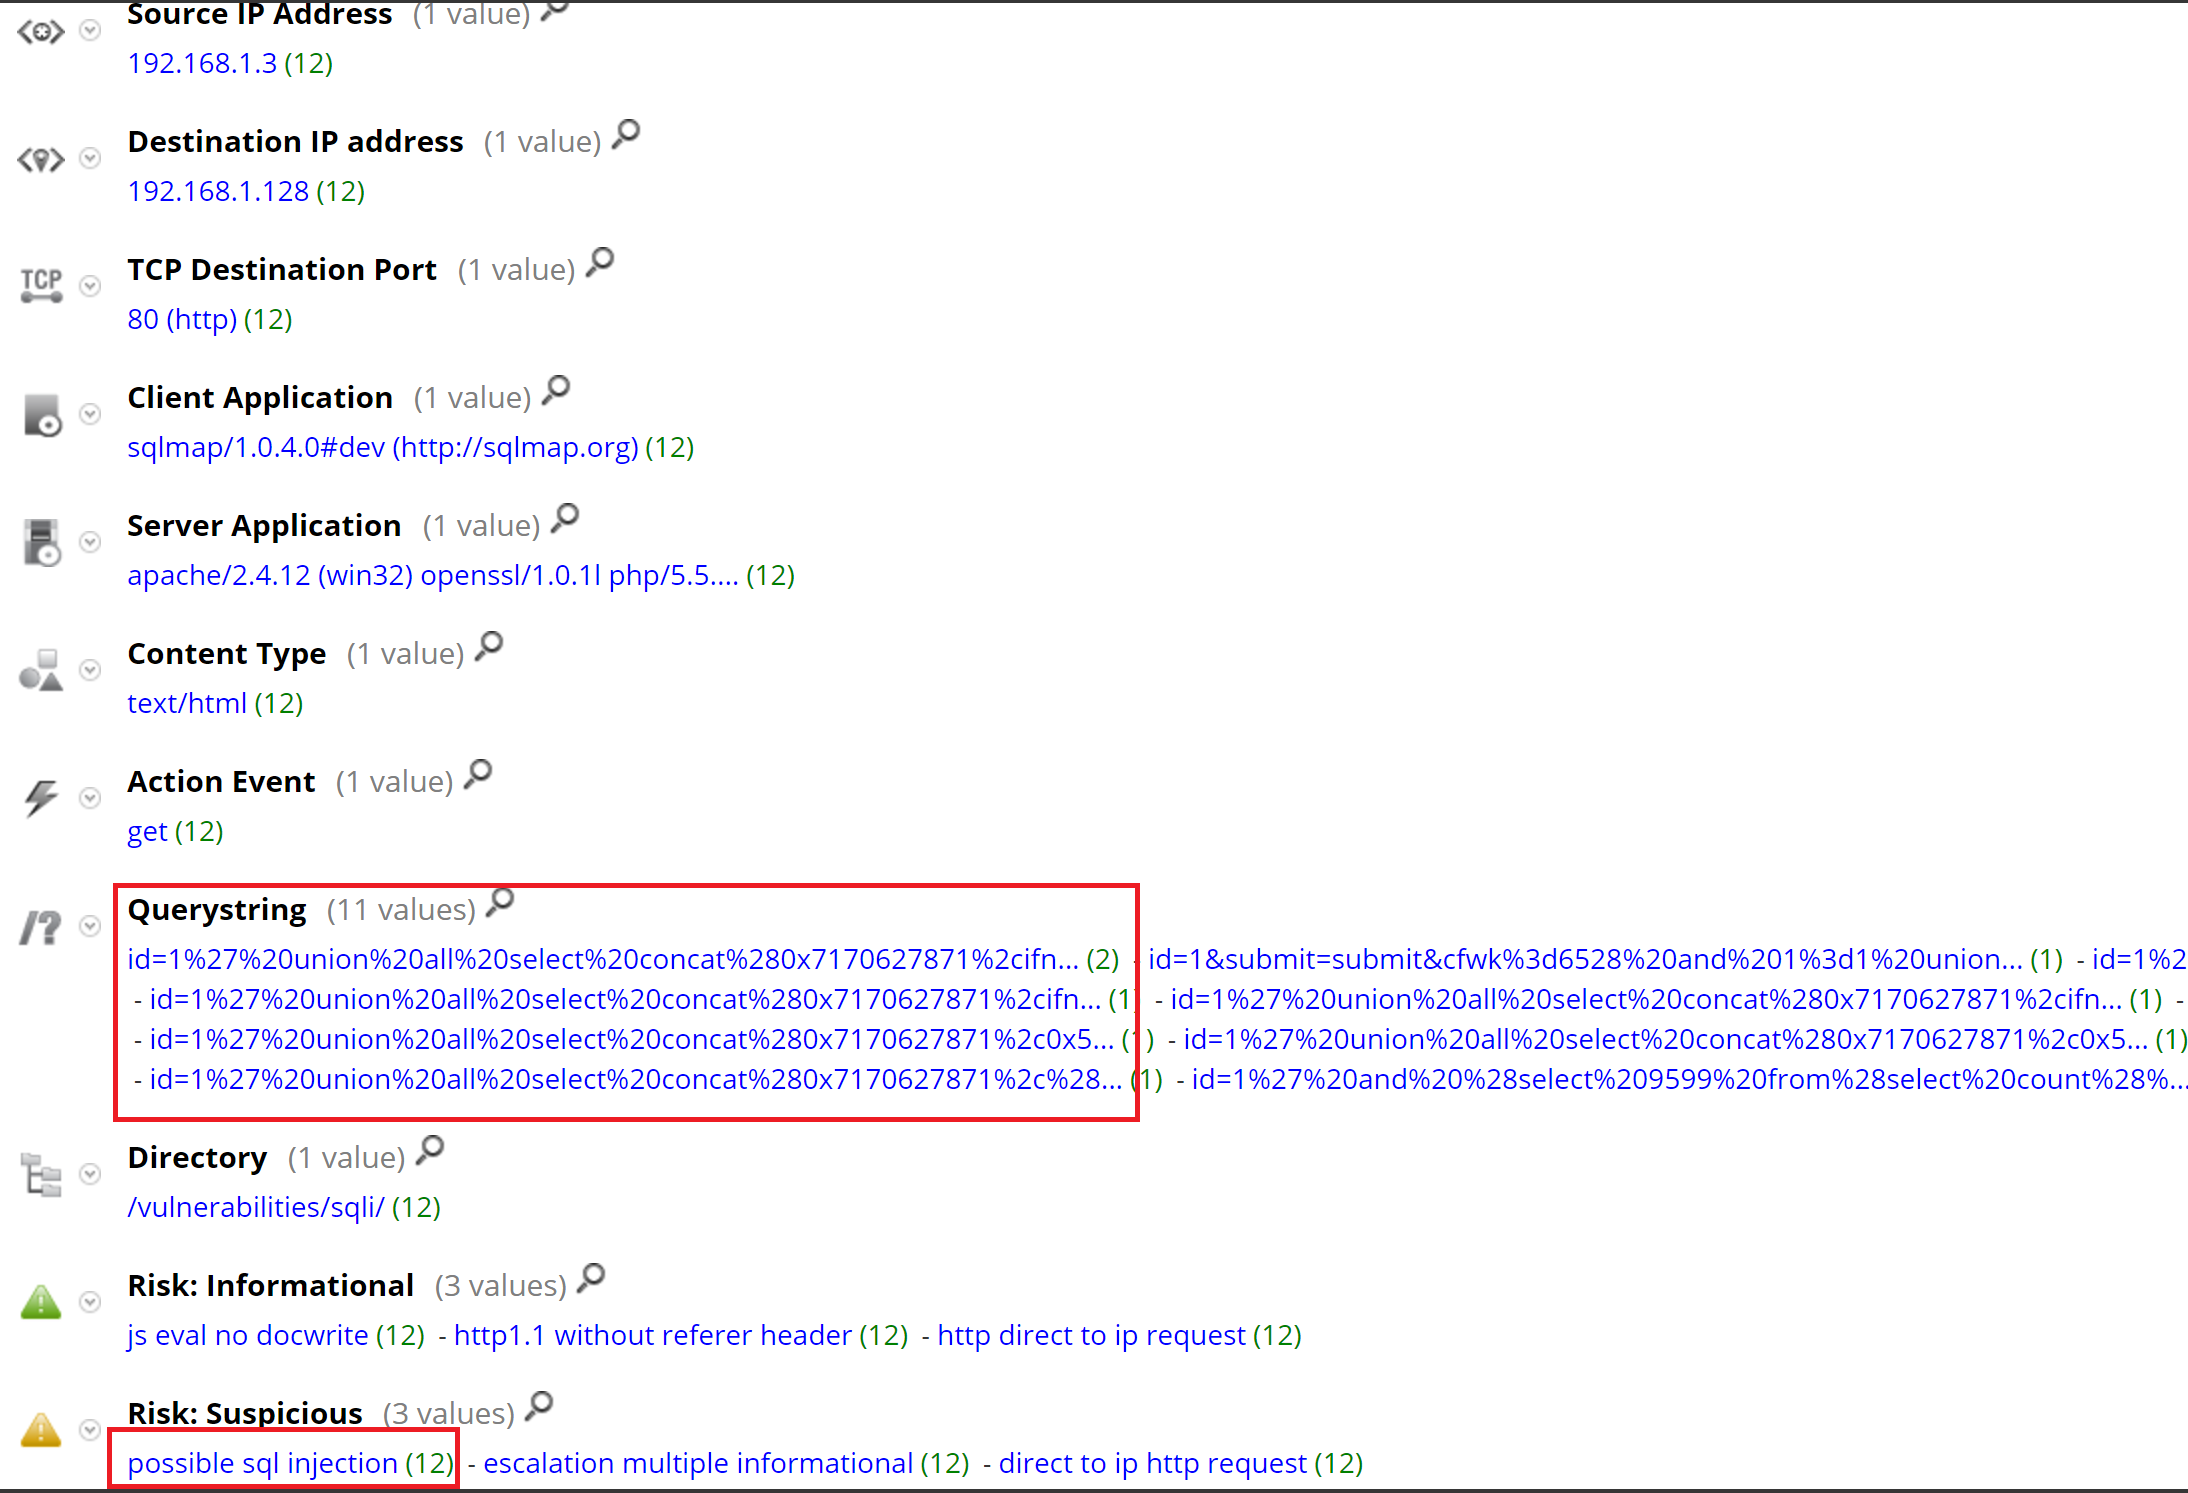The width and height of the screenshot is (2188, 1493).
Task: Click search icon next to Client Application
Action: click(x=556, y=390)
